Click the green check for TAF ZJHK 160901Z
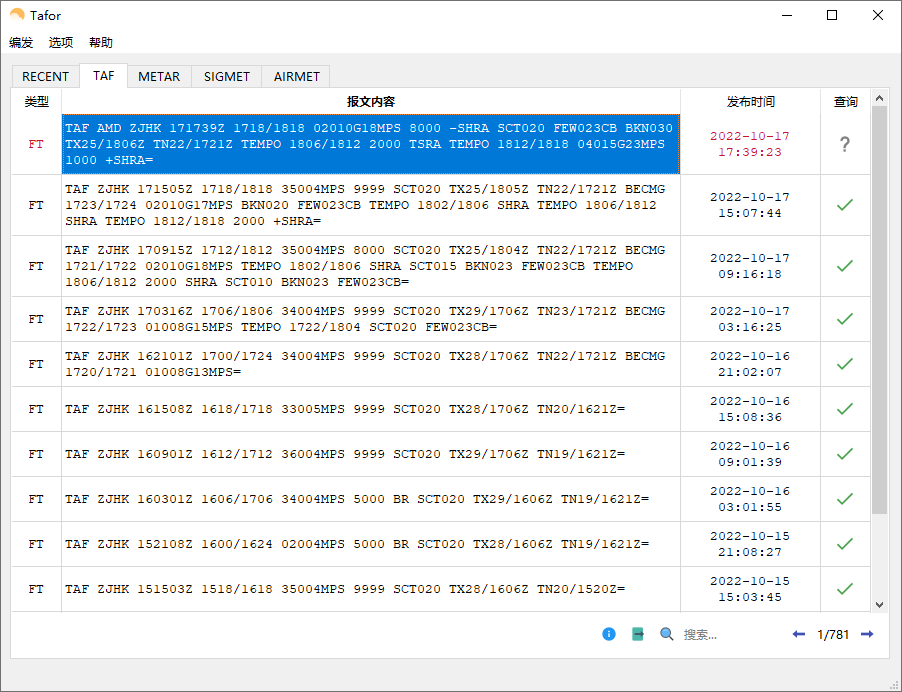The height and width of the screenshot is (692, 902). tap(844, 454)
